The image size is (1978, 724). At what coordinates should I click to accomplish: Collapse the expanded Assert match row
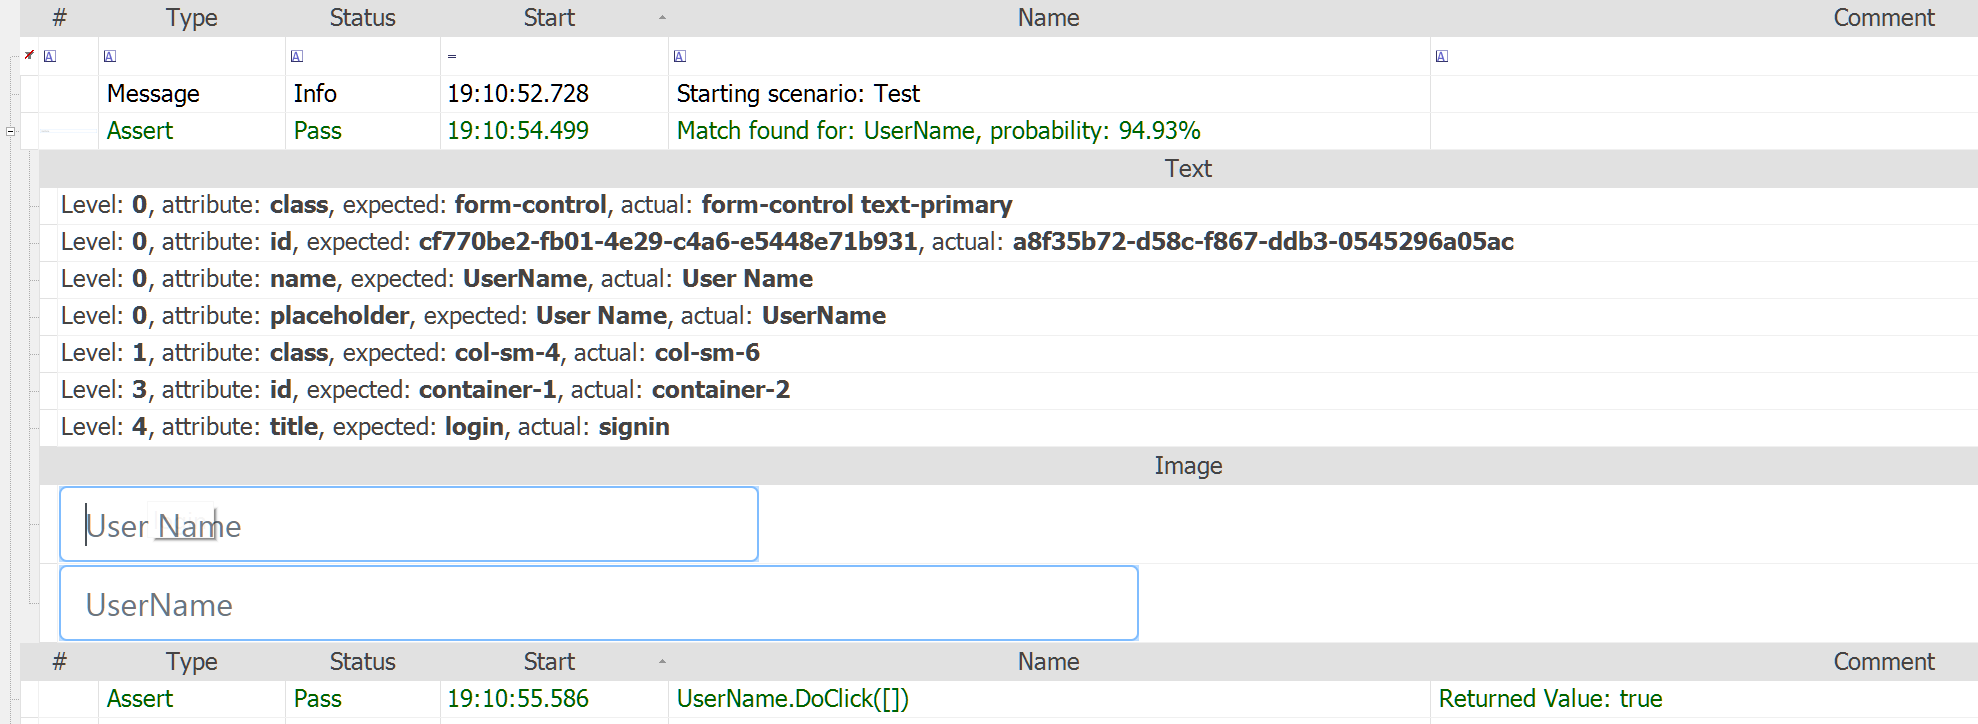point(10,131)
